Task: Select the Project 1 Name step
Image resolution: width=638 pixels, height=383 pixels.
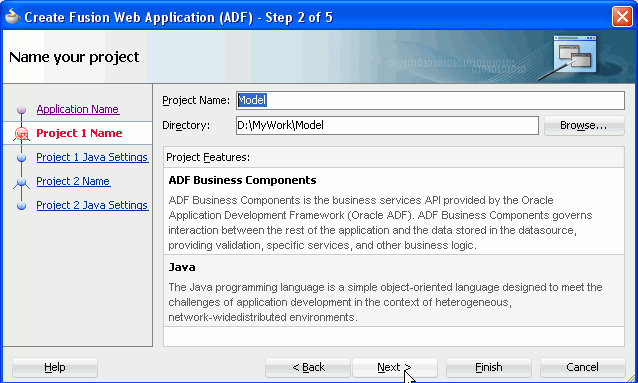Action: [x=79, y=133]
